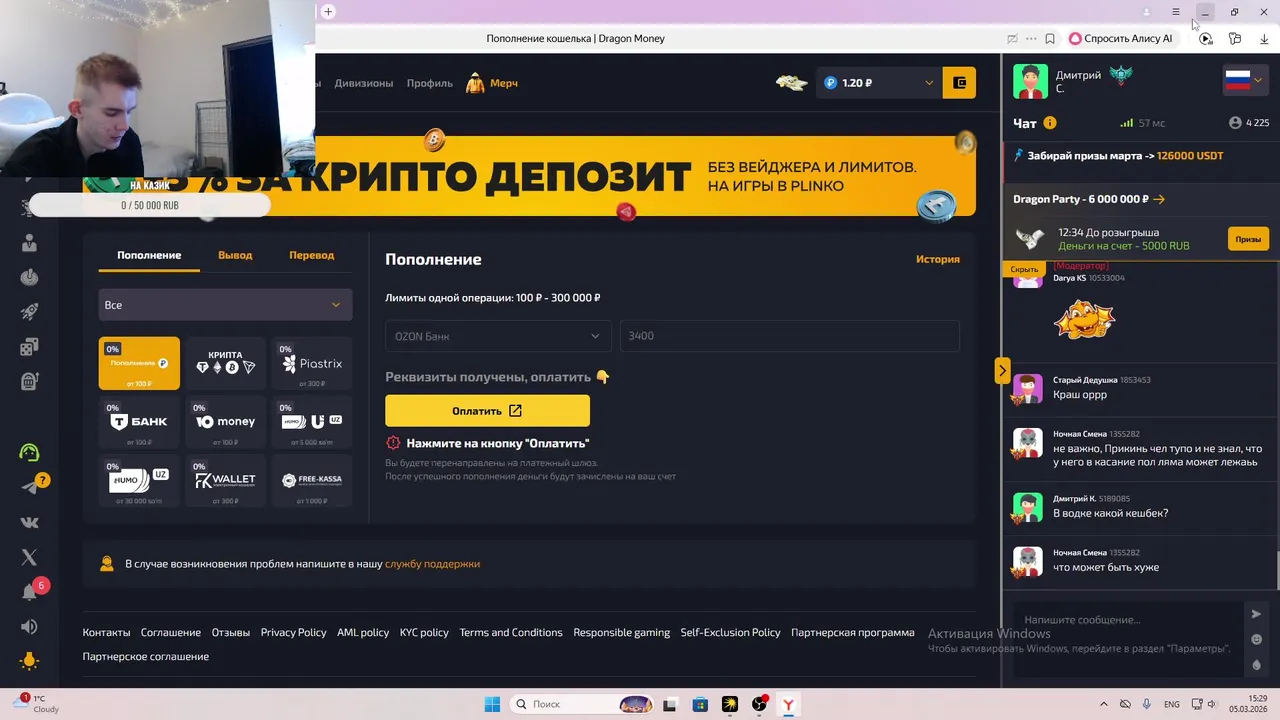Viewport: 1280px width, 720px height.
Task: Open the Мерч menu item
Action: 504,83
